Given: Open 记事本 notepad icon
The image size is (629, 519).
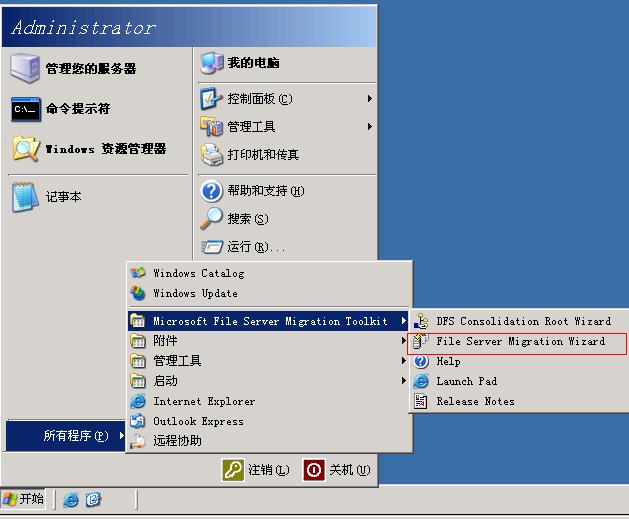Looking at the screenshot, I should (25, 197).
